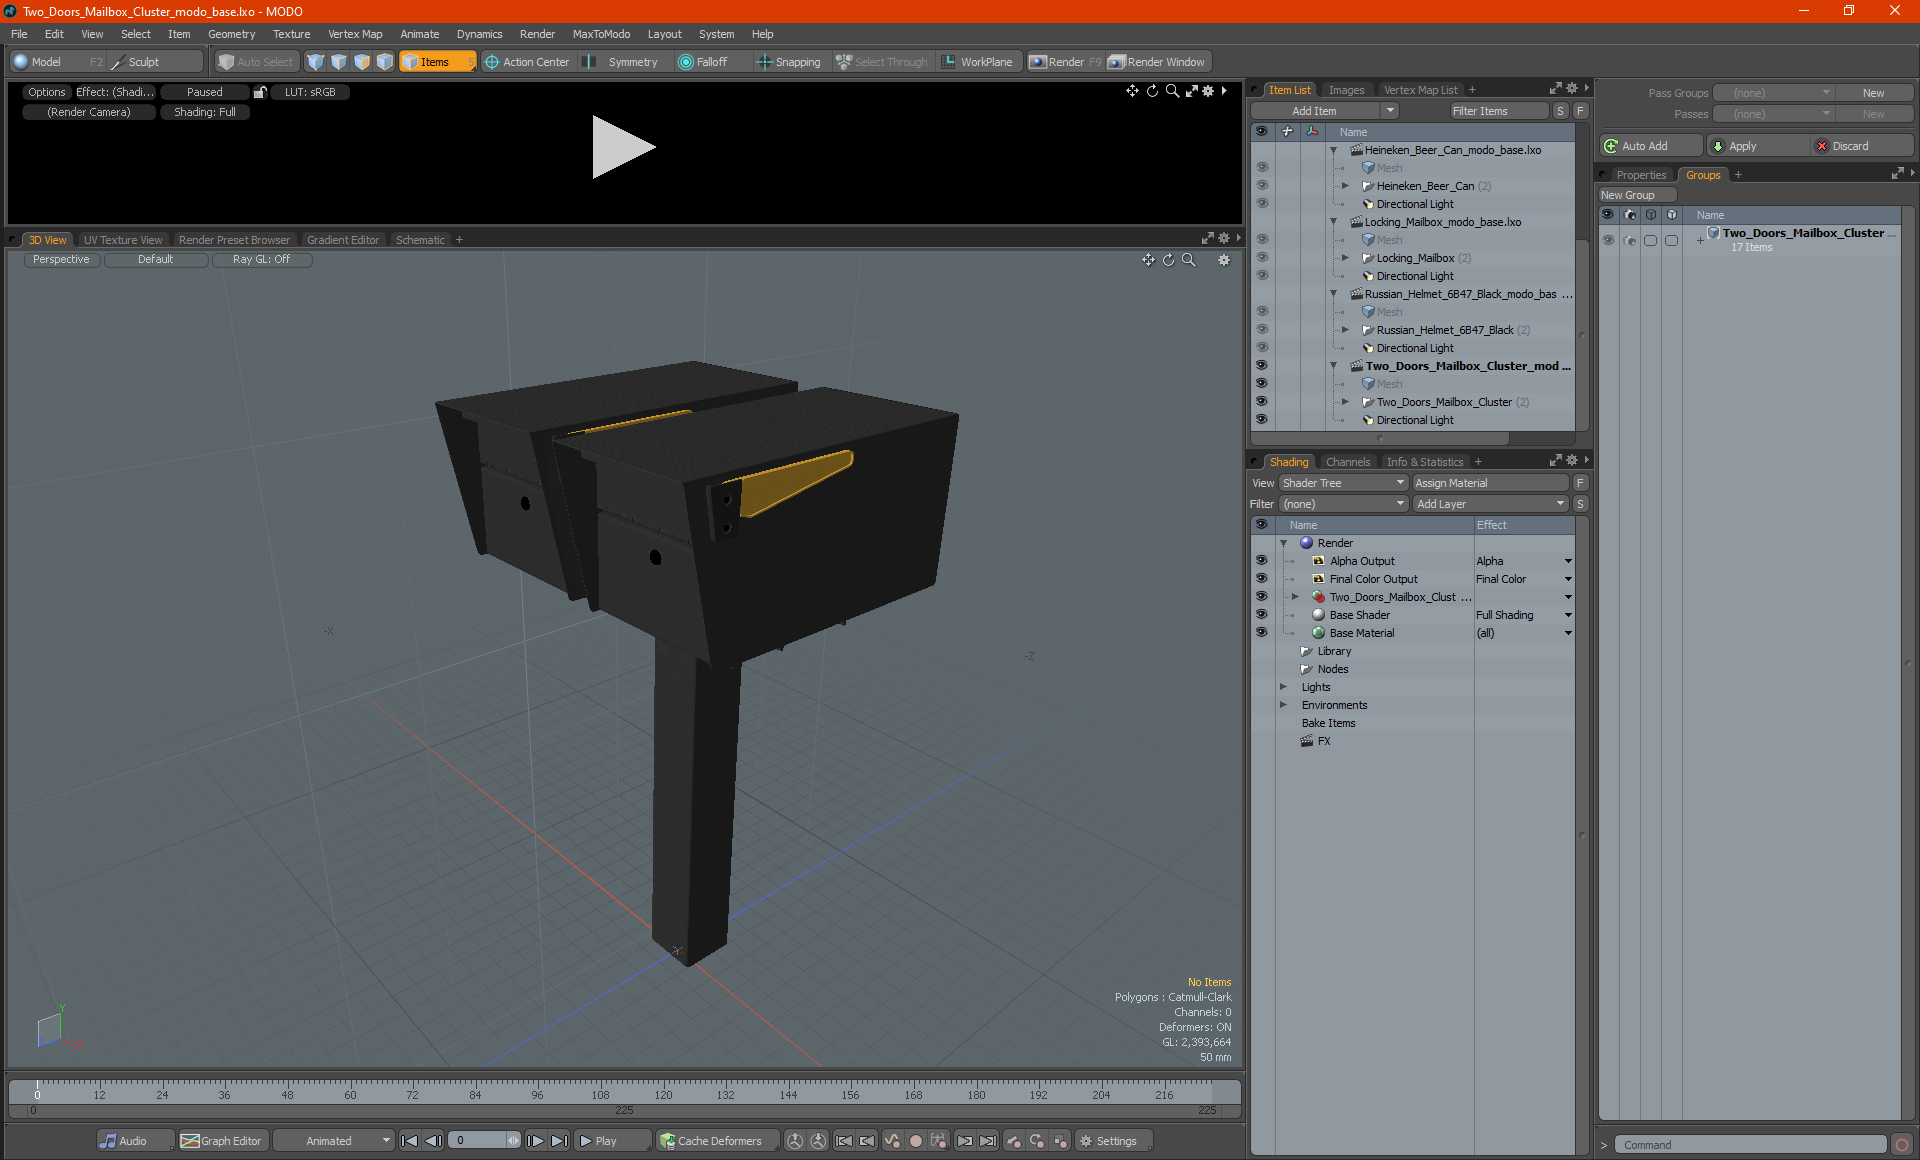The width and height of the screenshot is (1920, 1160).
Task: Click 3D viewport rotate view icon
Action: 1168,260
